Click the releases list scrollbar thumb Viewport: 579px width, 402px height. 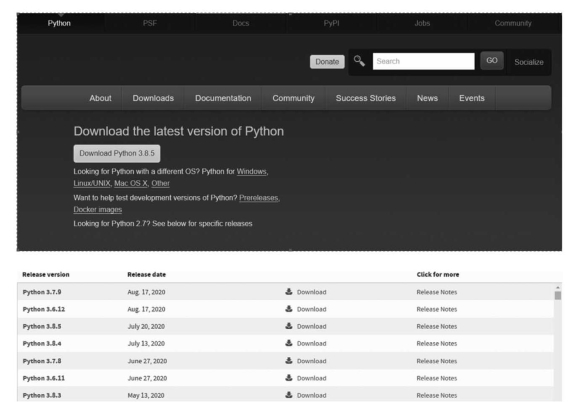(558, 295)
